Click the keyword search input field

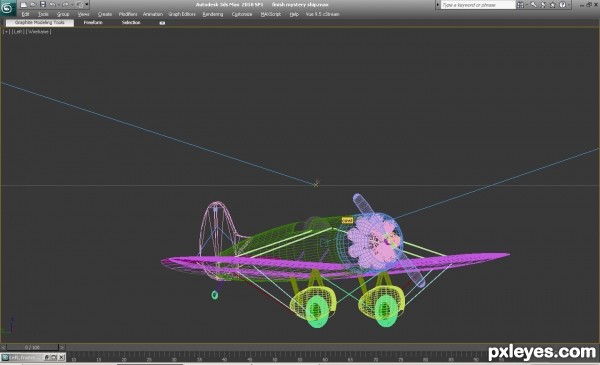[478, 5]
